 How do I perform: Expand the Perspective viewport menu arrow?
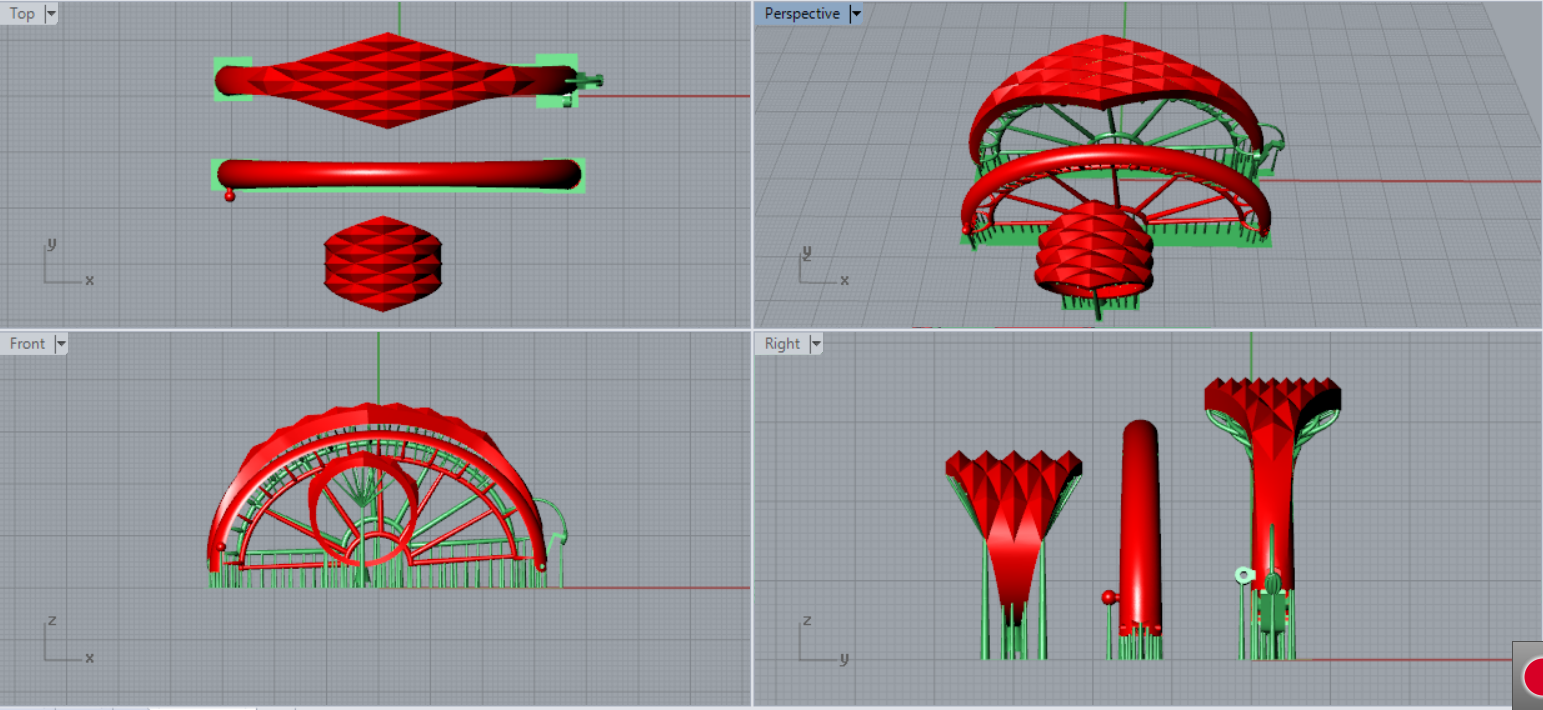855,14
